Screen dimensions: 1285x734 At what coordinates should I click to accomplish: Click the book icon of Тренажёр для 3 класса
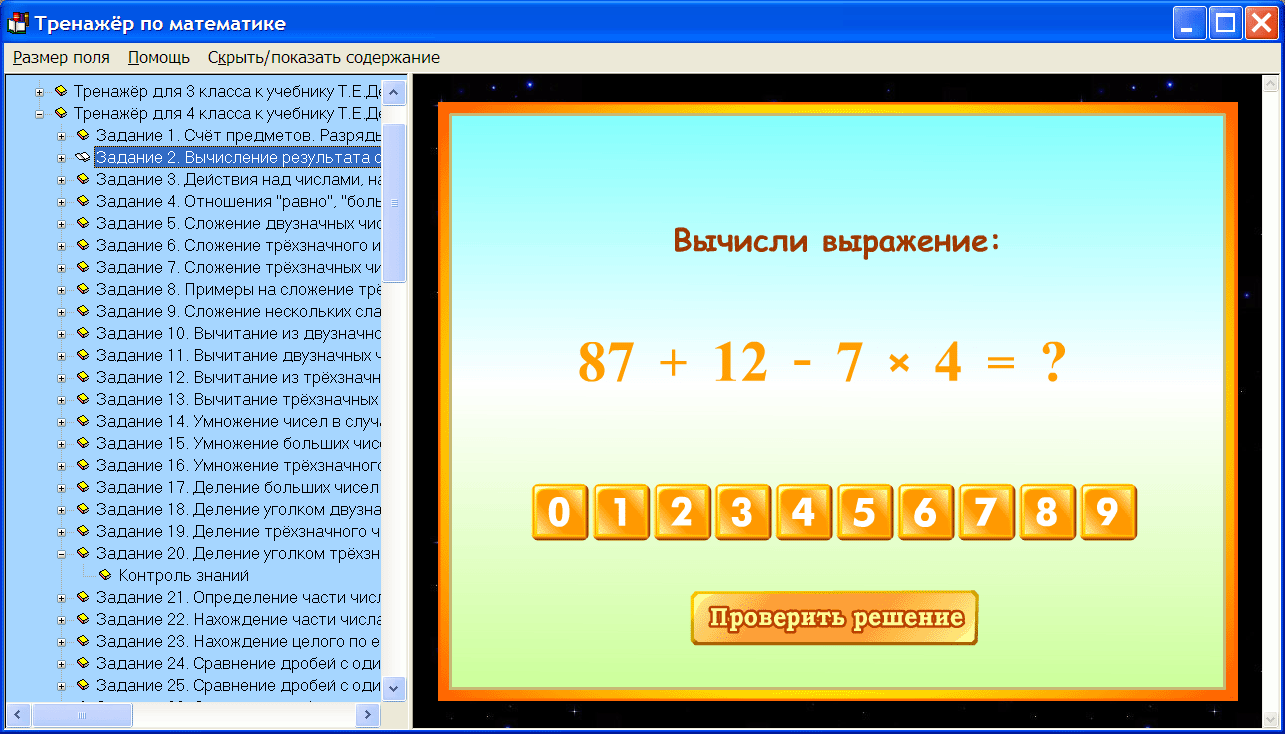click(60, 91)
